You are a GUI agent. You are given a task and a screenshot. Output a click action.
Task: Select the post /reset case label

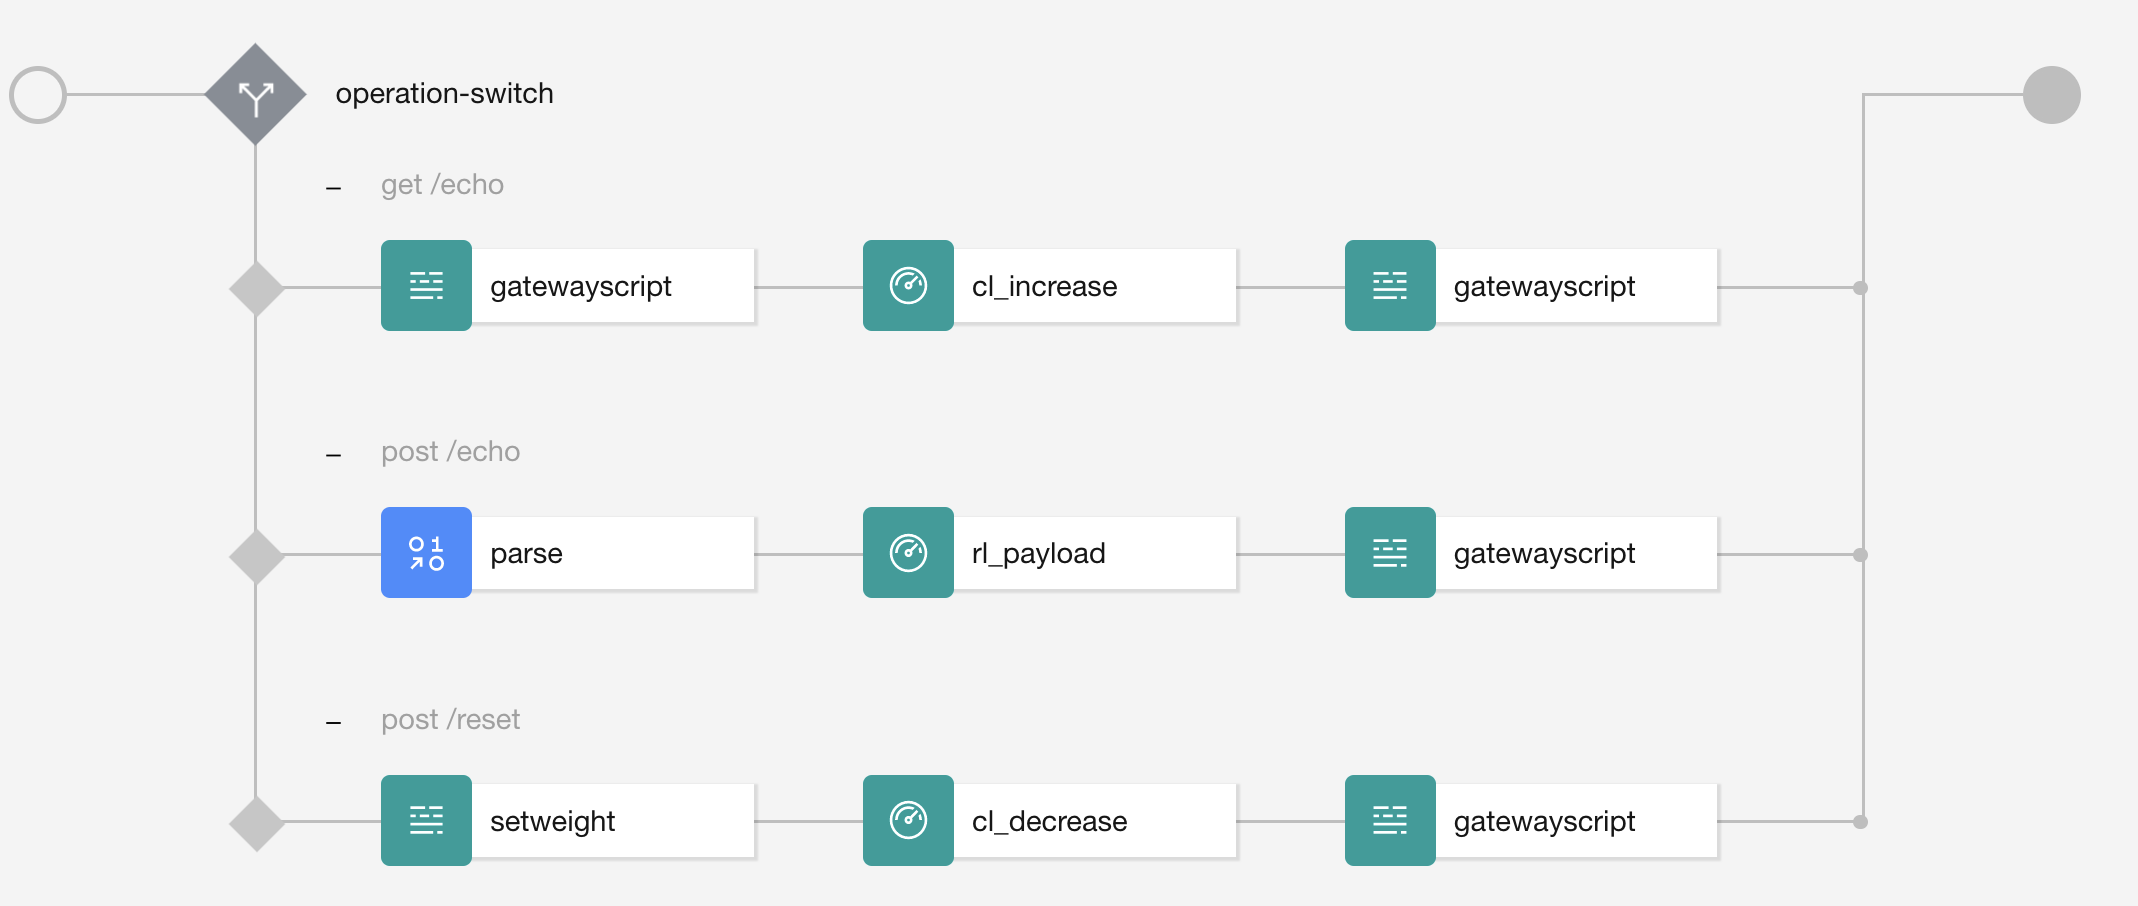tap(450, 720)
